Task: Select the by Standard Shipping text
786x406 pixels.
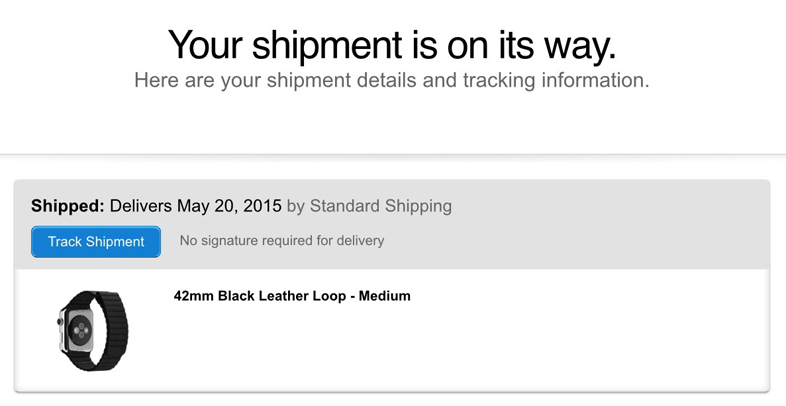Action: (x=369, y=206)
